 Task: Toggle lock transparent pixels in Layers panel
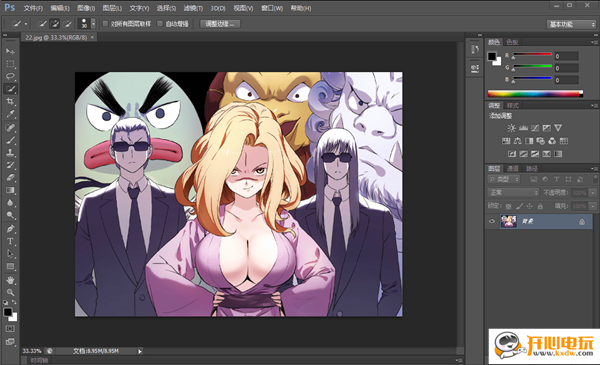click(508, 206)
